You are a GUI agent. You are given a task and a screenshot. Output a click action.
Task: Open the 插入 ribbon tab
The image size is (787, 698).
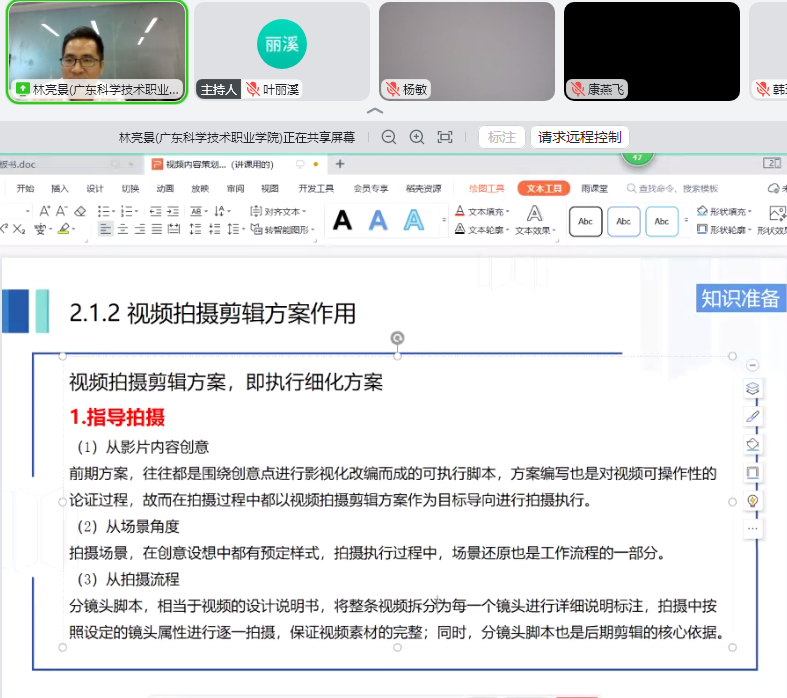[60, 189]
